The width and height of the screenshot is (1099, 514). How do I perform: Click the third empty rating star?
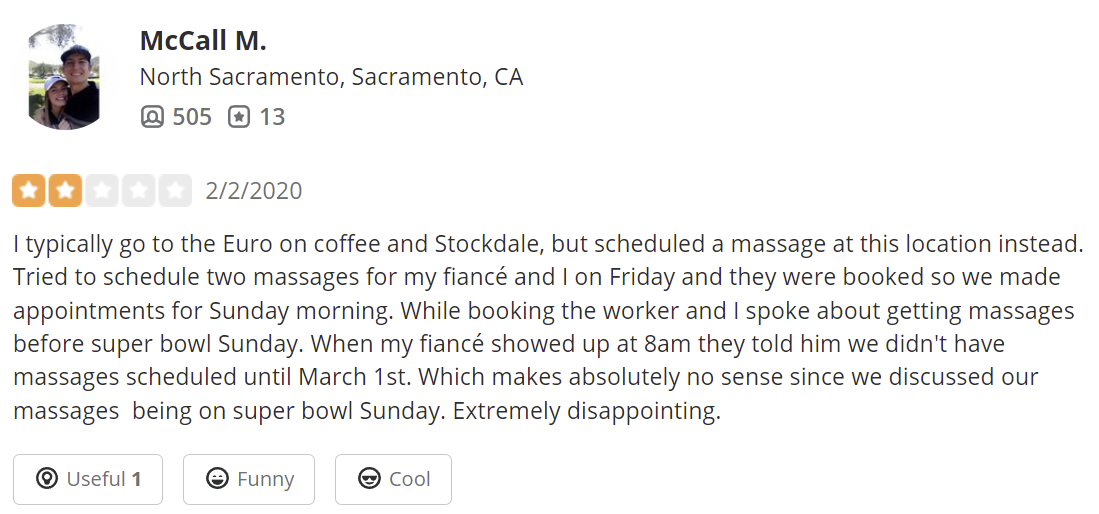102,190
